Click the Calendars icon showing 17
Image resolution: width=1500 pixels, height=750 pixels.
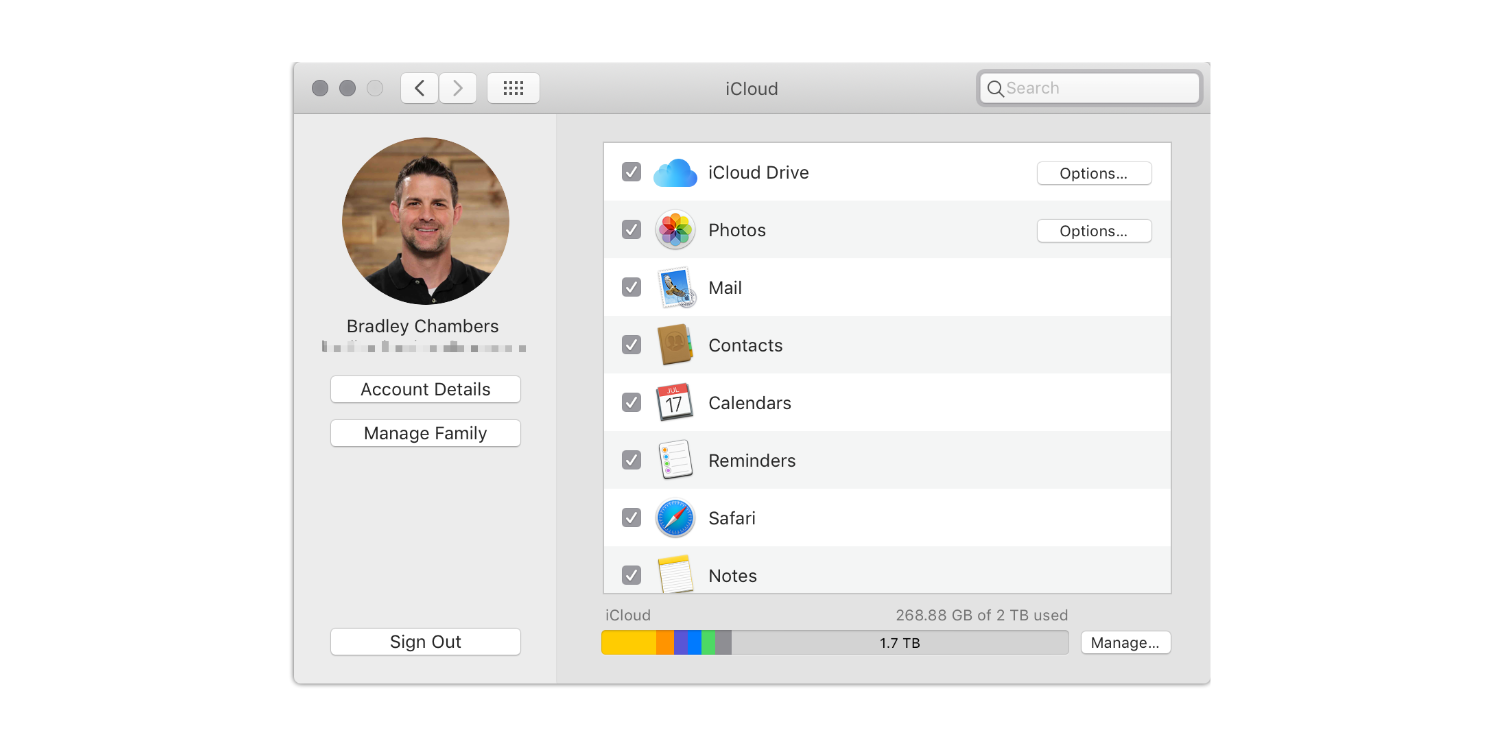coord(675,403)
